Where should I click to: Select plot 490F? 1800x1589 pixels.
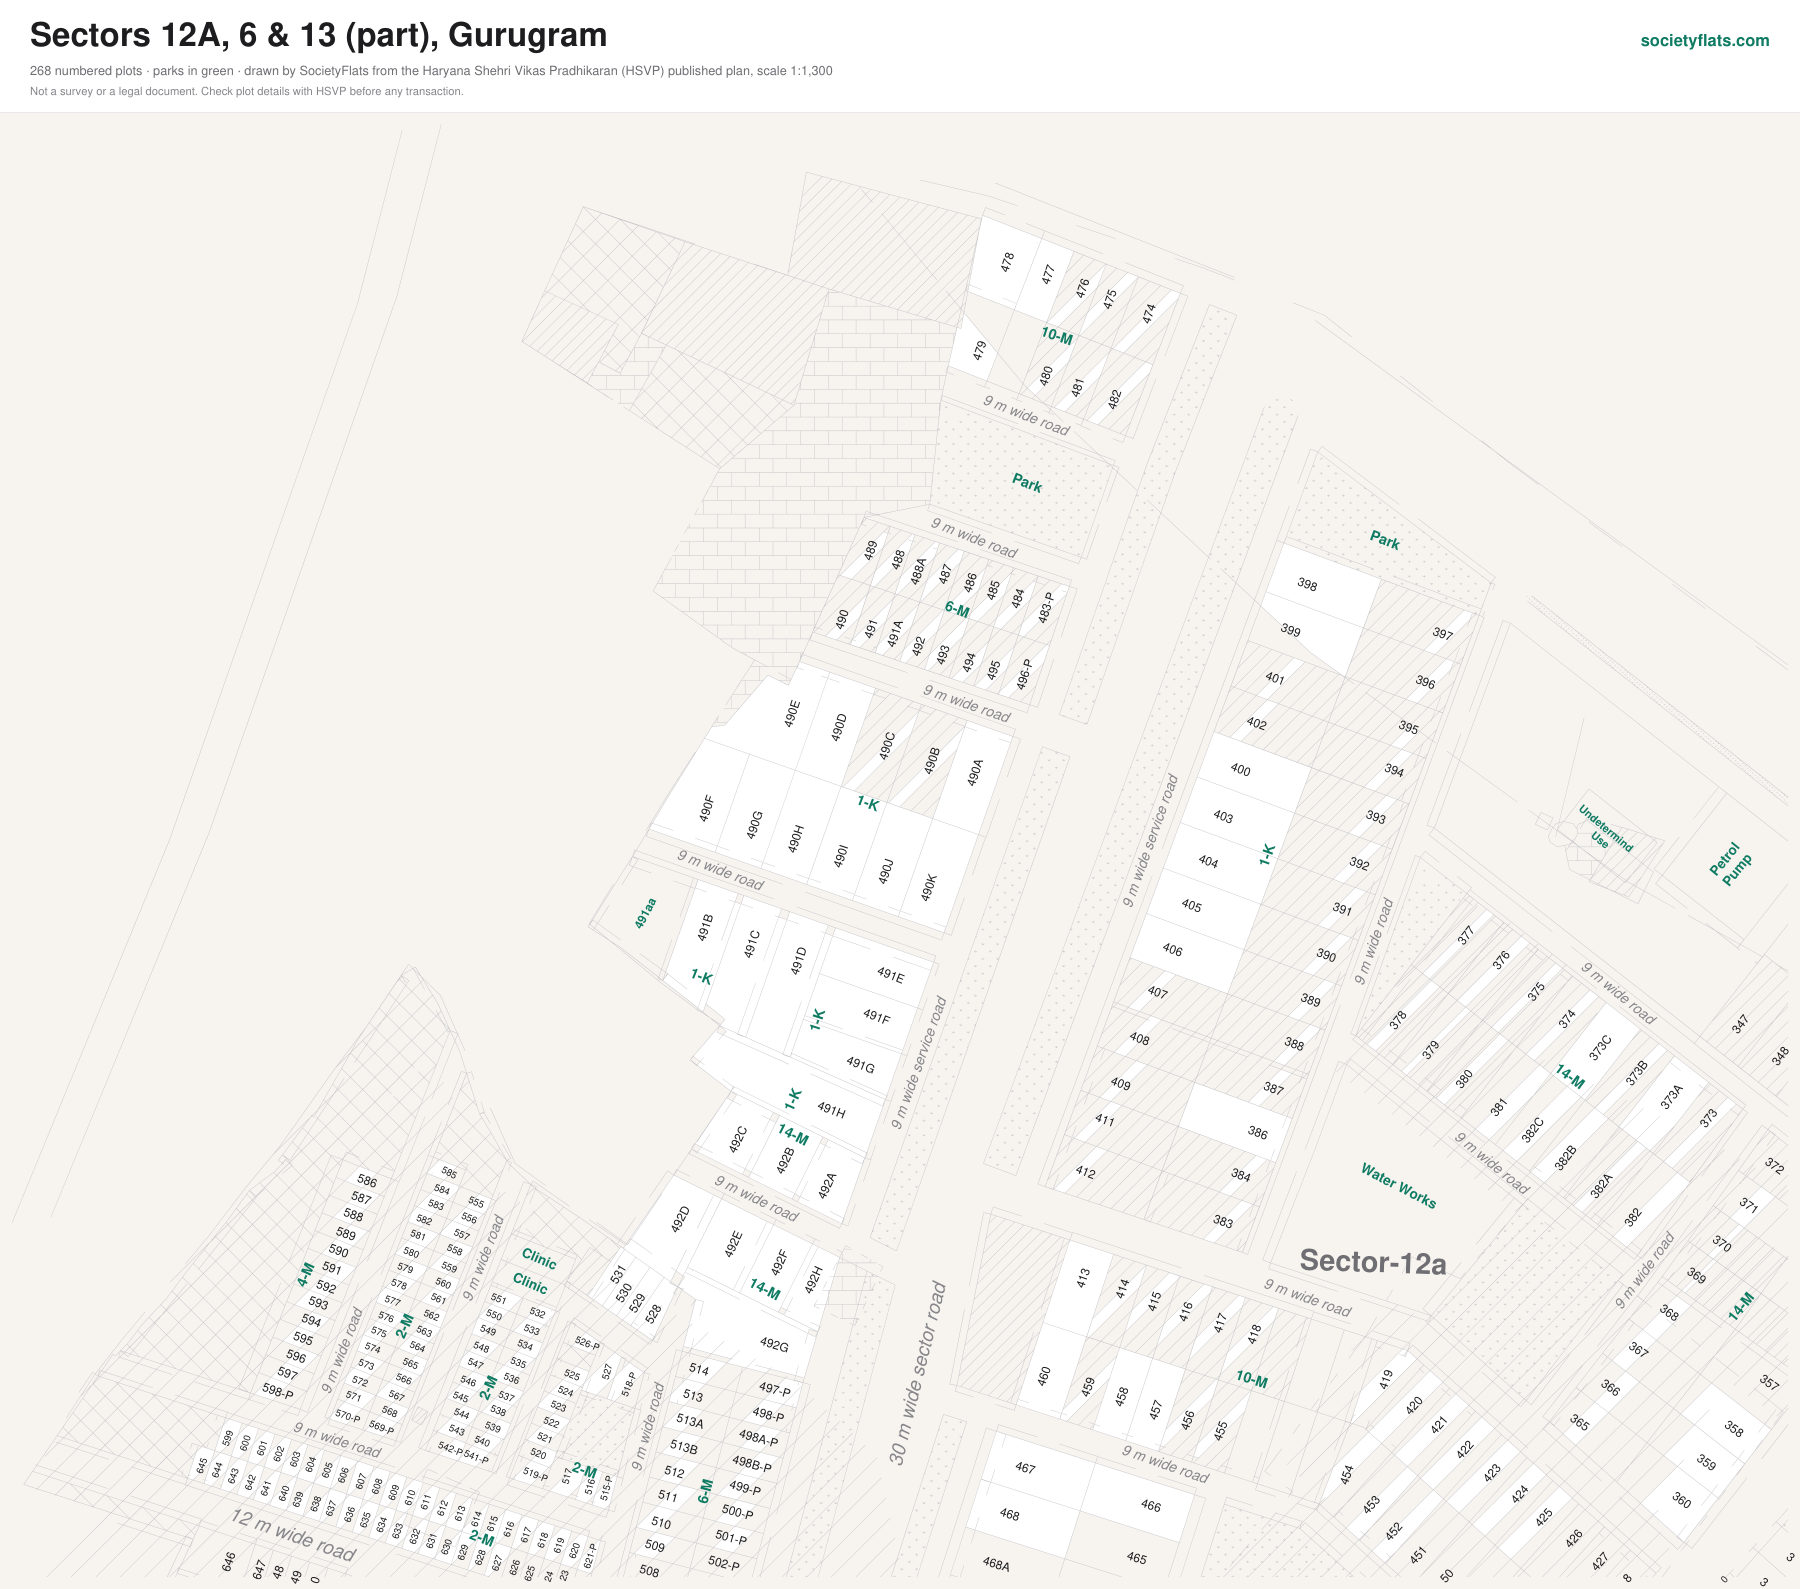(x=706, y=808)
